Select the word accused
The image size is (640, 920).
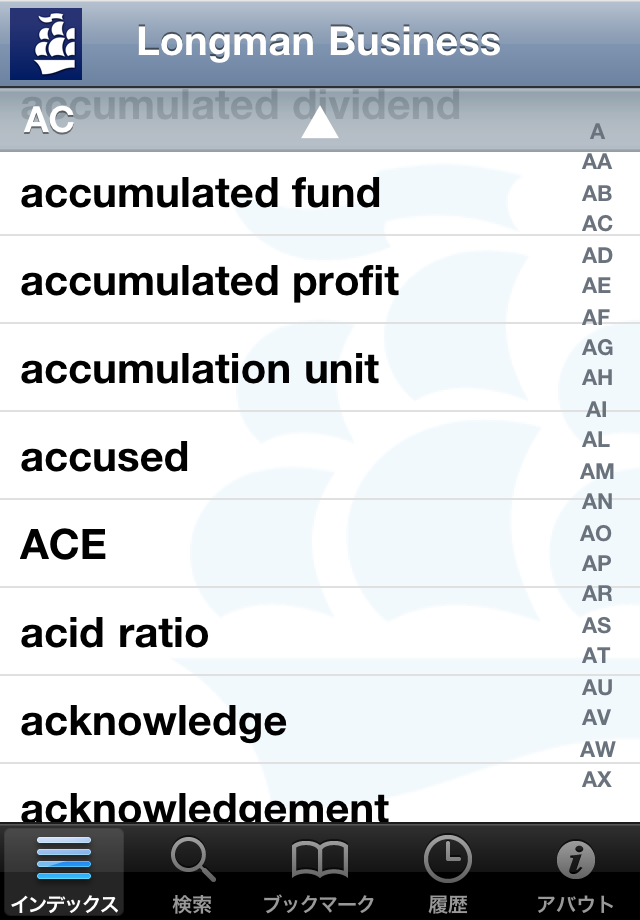tap(104, 457)
